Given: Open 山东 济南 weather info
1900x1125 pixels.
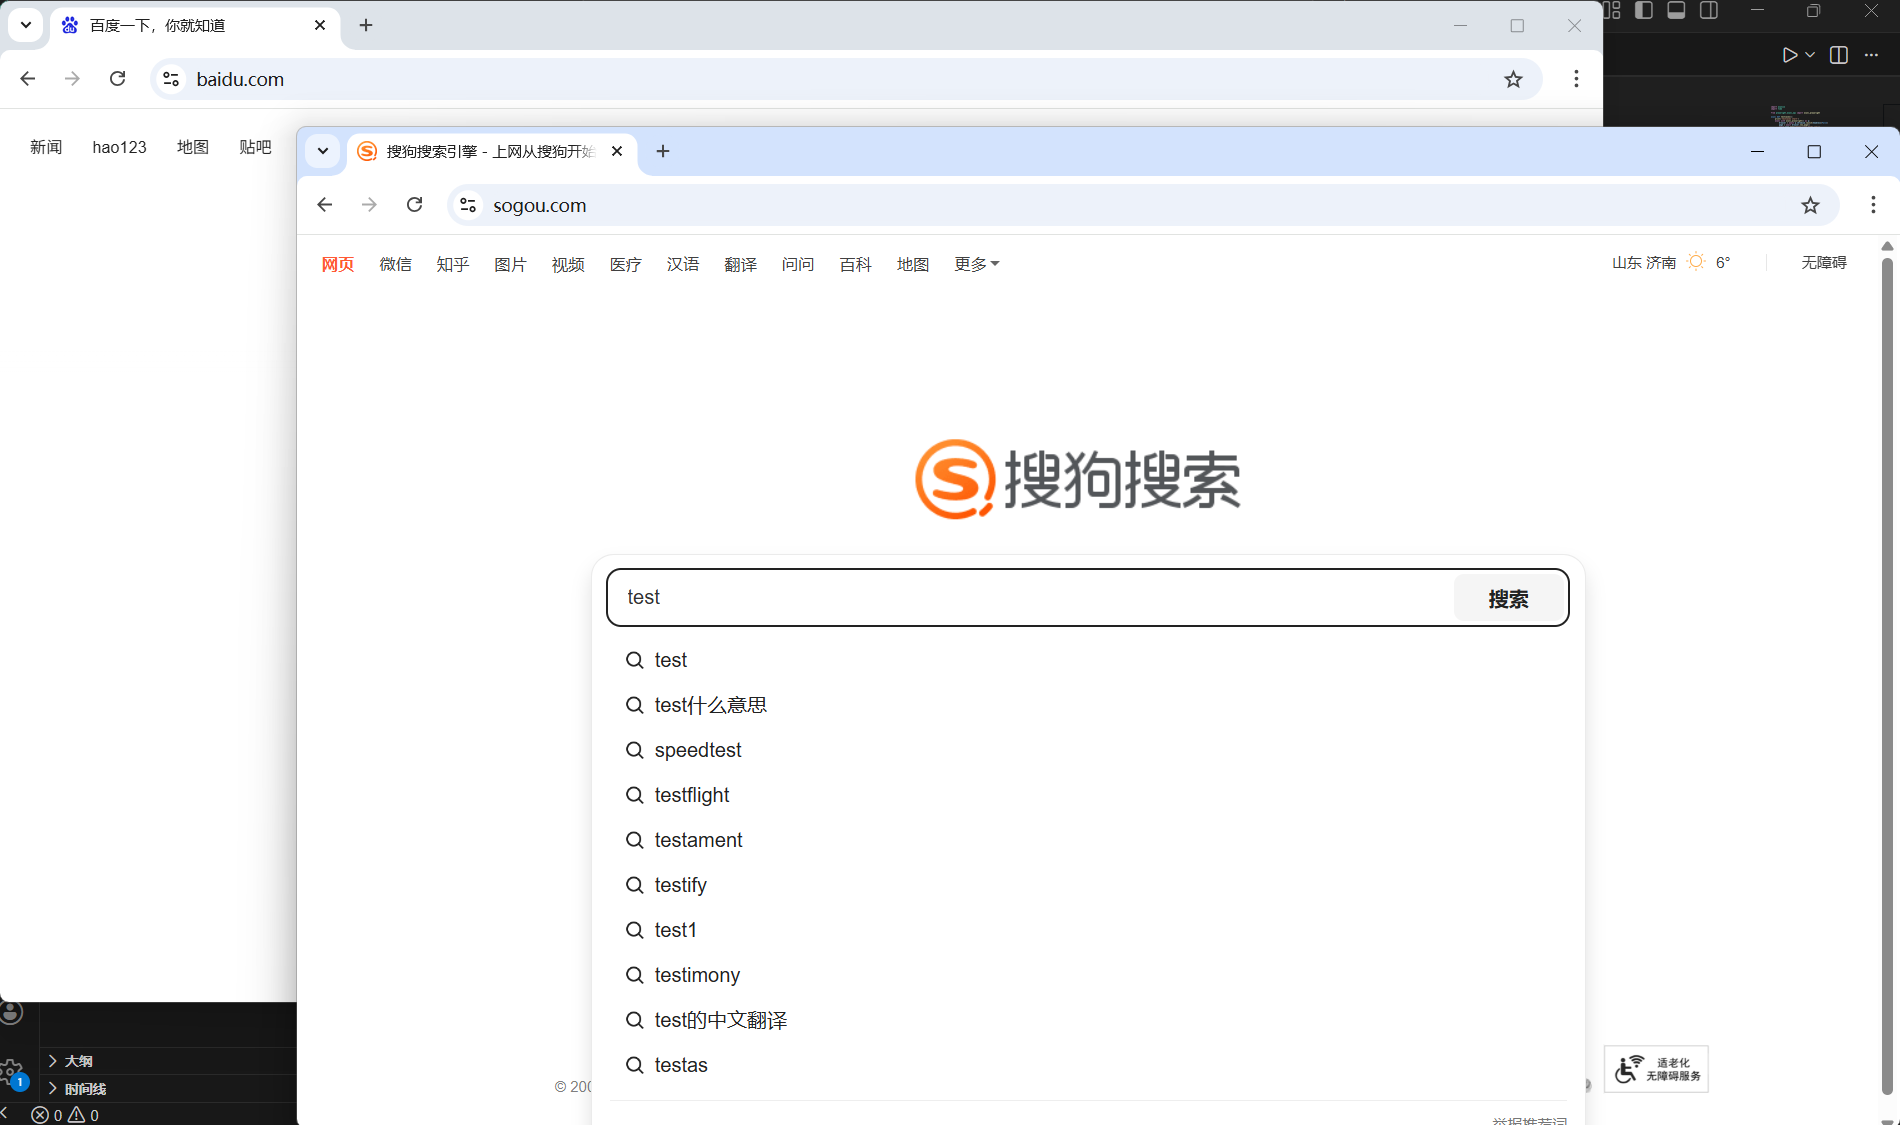Looking at the screenshot, I should click(1670, 262).
